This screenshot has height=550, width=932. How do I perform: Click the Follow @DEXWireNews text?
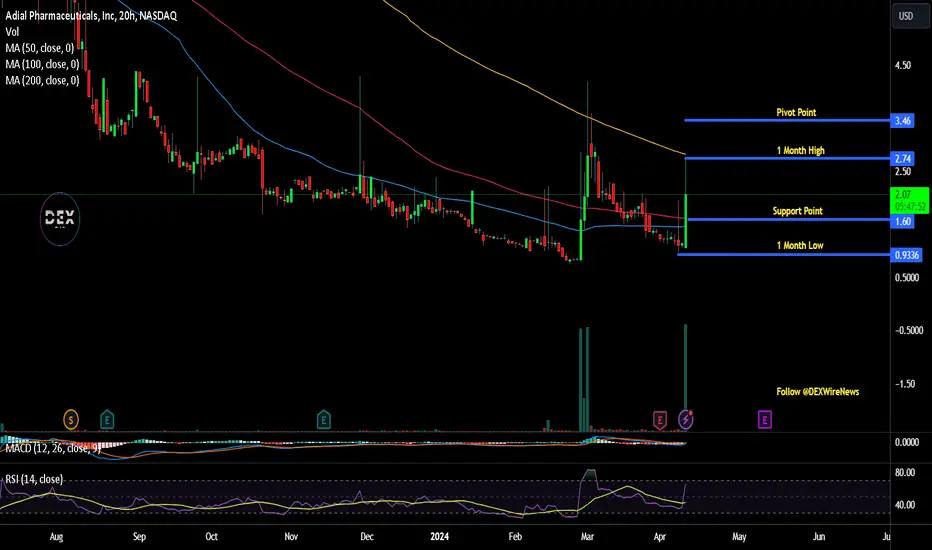817,392
